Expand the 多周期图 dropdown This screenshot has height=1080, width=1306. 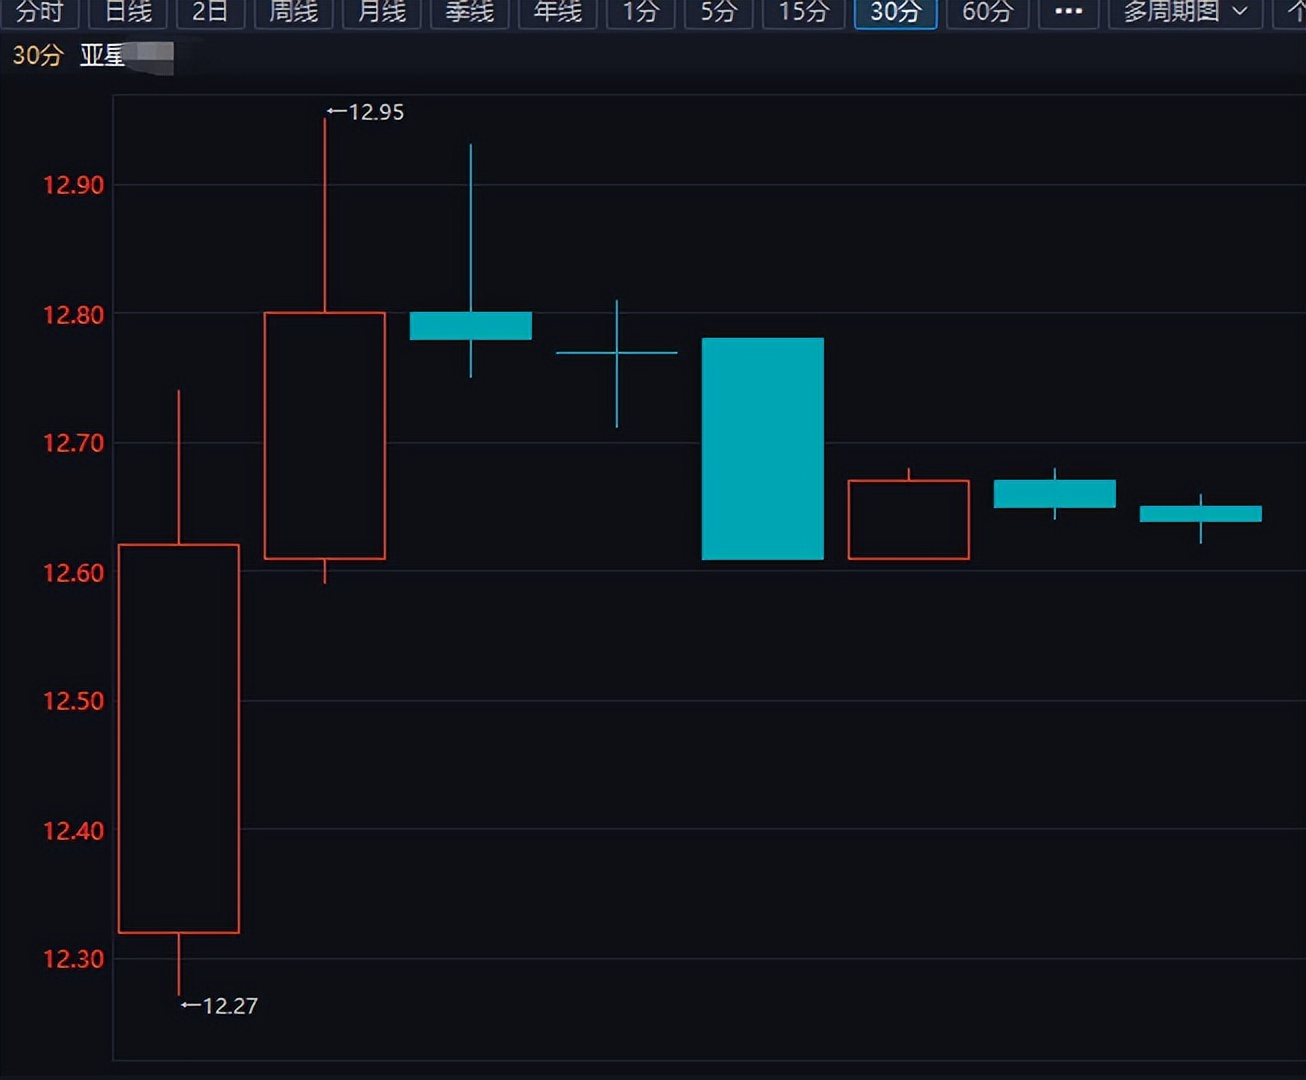pos(1185,12)
